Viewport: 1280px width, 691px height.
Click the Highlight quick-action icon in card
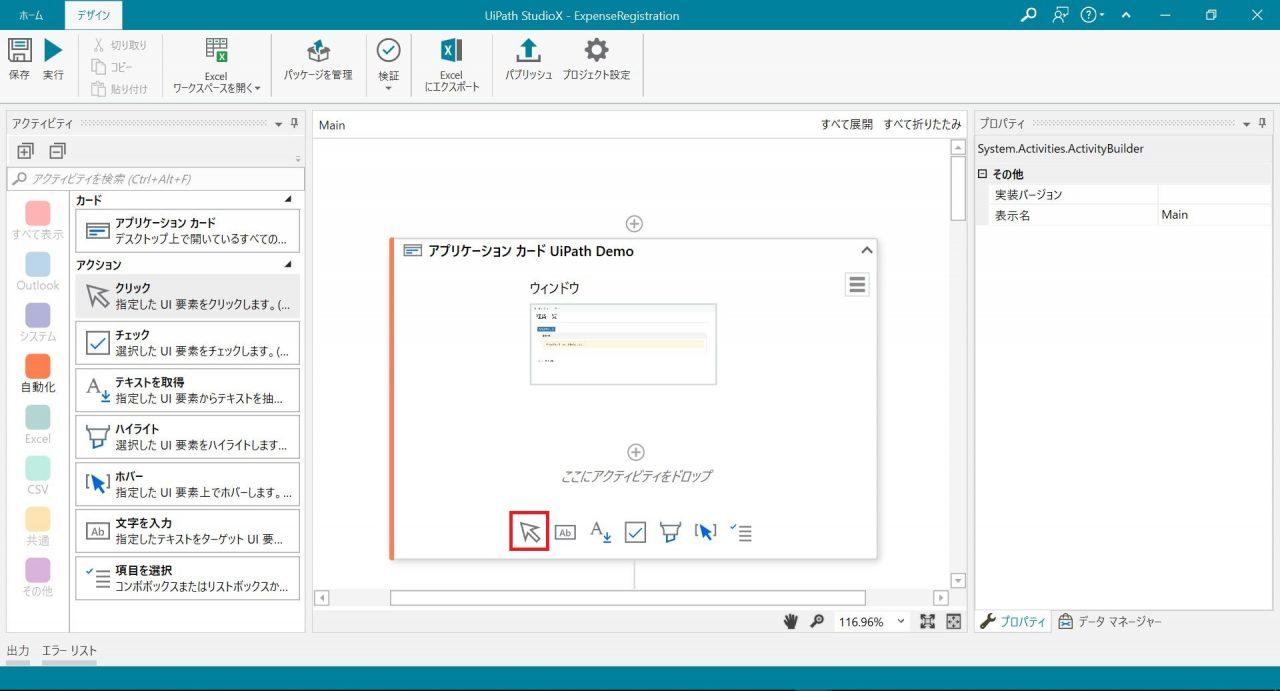pyautogui.click(x=670, y=532)
